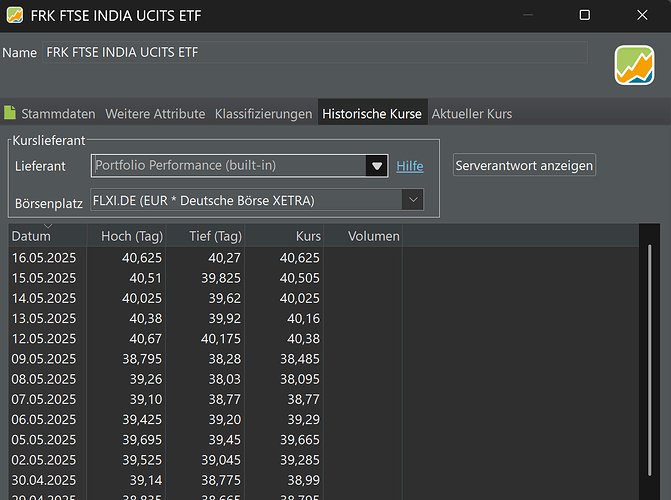
Task: Expand the Börsenplatz FLXI.DE dropdown
Action: tap(413, 200)
